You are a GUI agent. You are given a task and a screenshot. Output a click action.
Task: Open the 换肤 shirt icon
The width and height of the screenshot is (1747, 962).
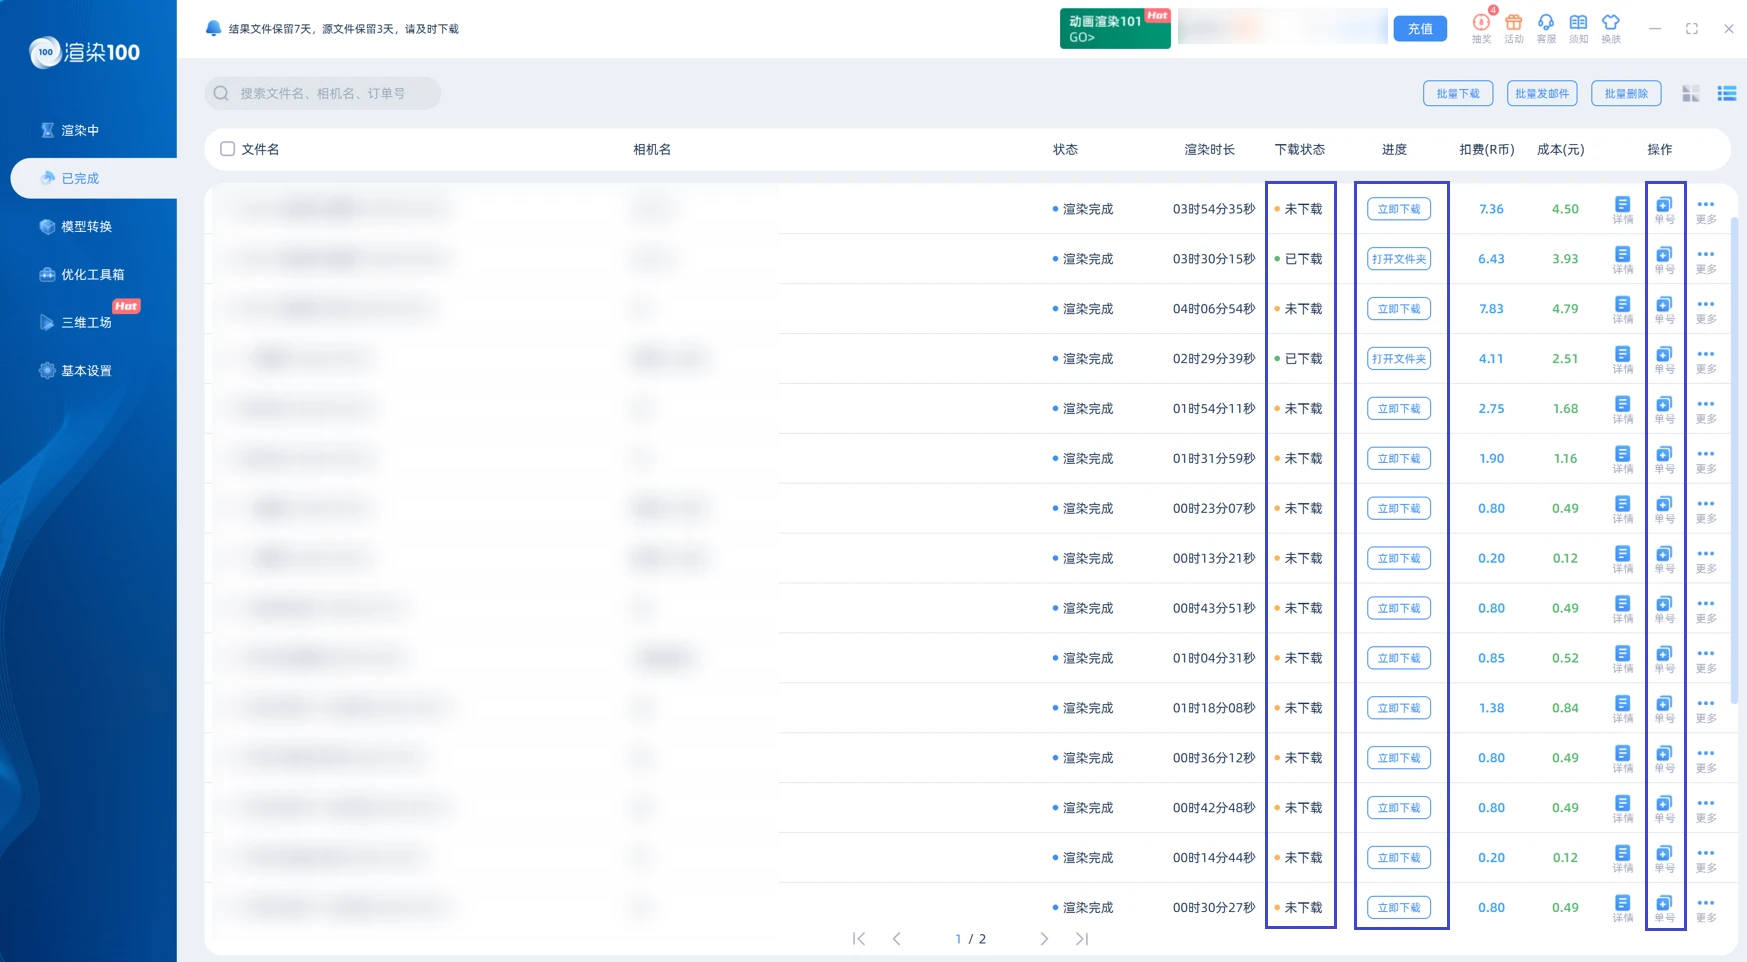[1611, 28]
